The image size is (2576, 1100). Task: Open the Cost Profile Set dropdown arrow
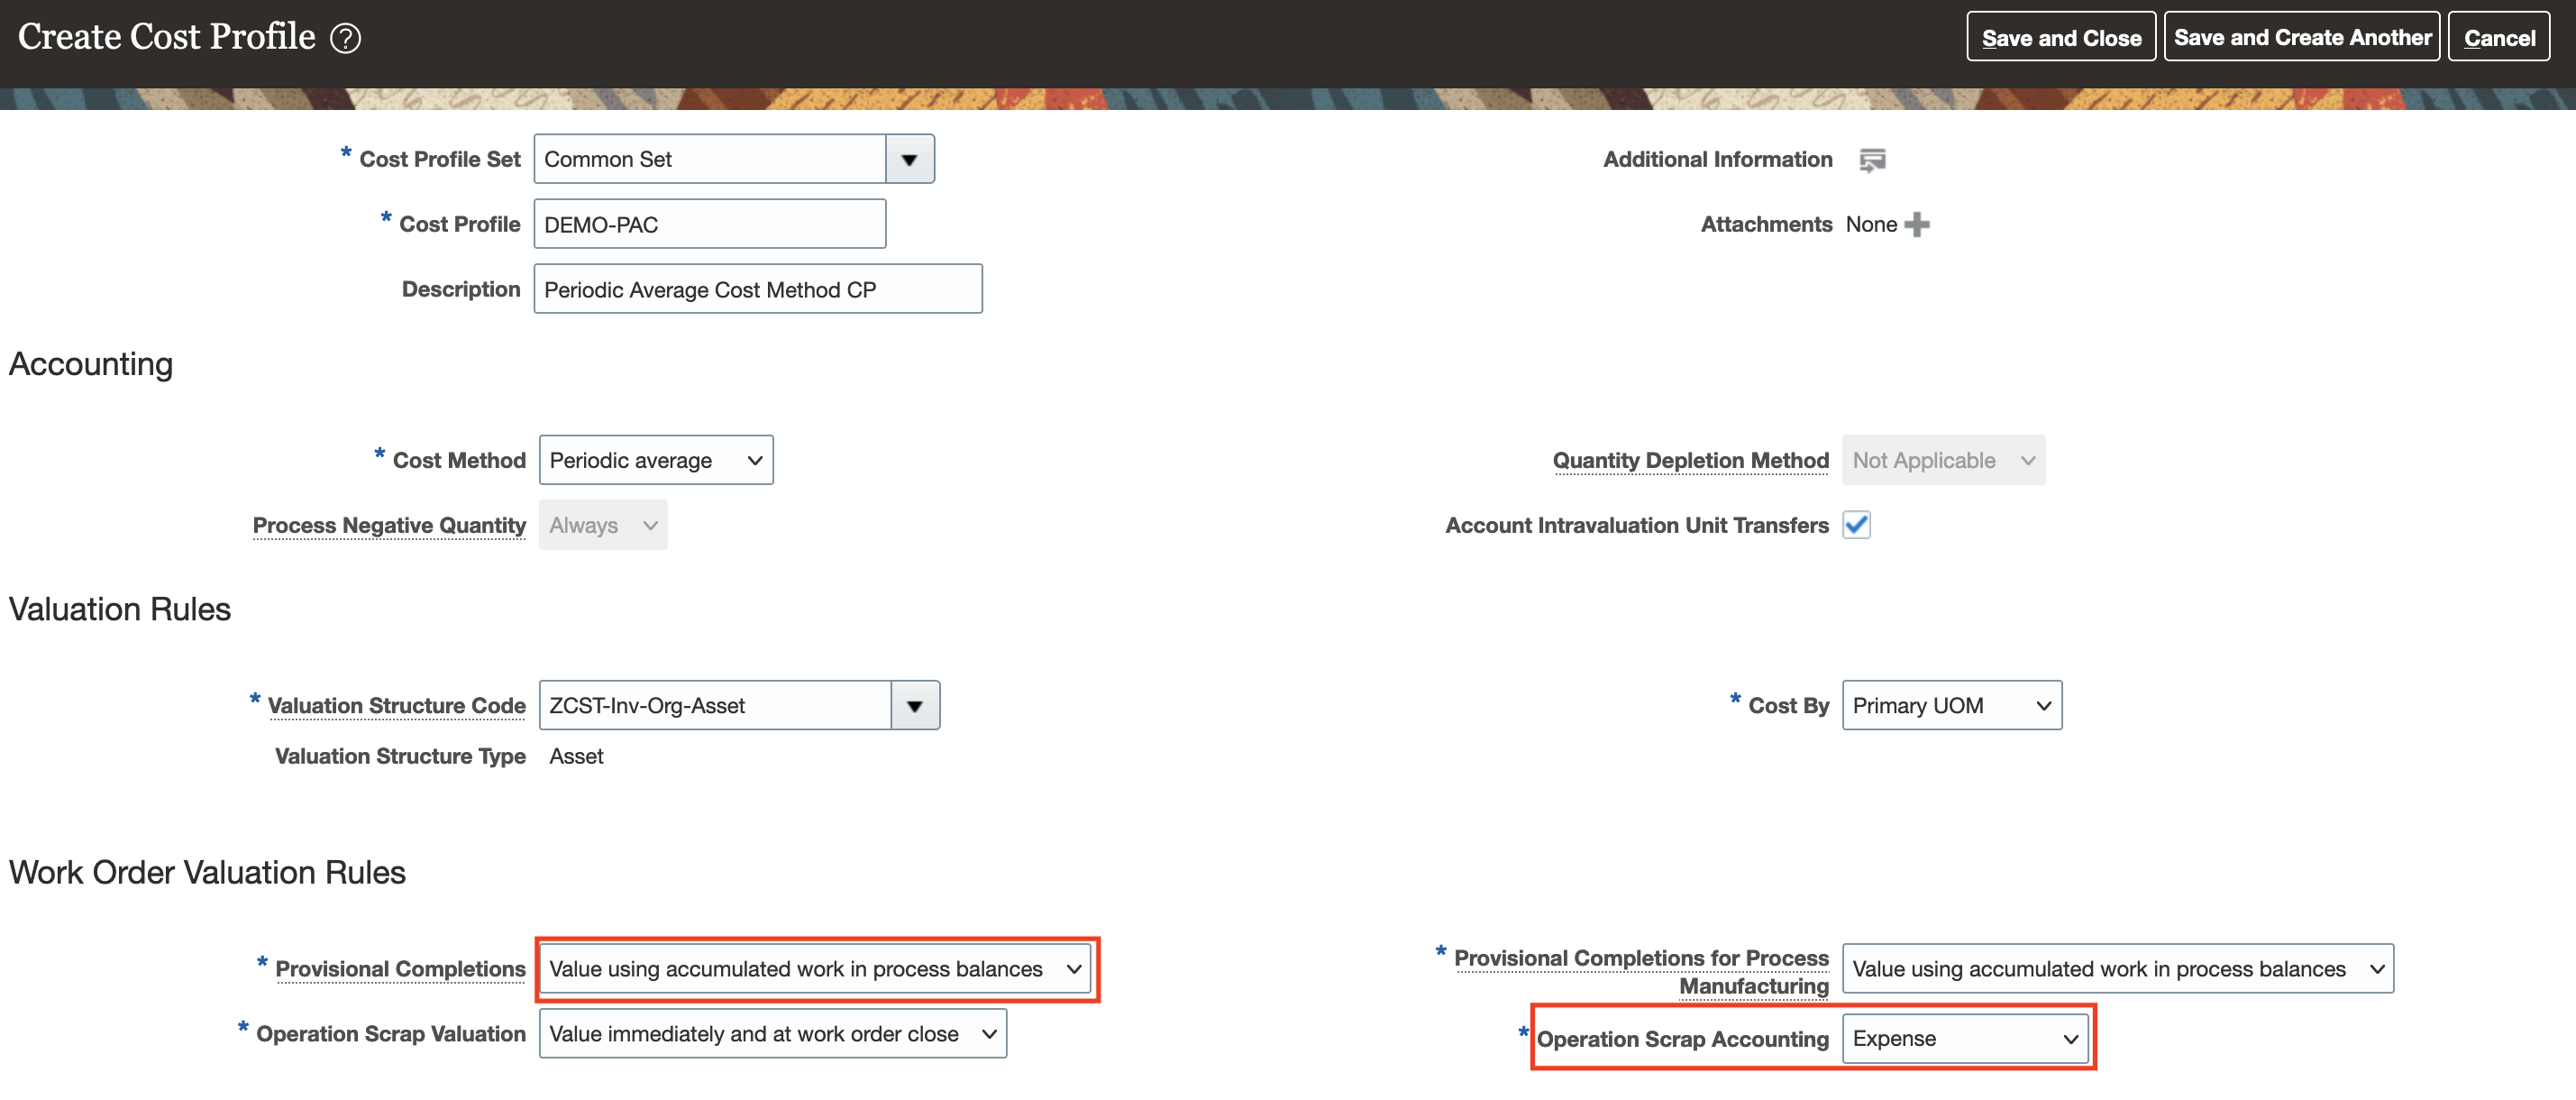coord(909,159)
